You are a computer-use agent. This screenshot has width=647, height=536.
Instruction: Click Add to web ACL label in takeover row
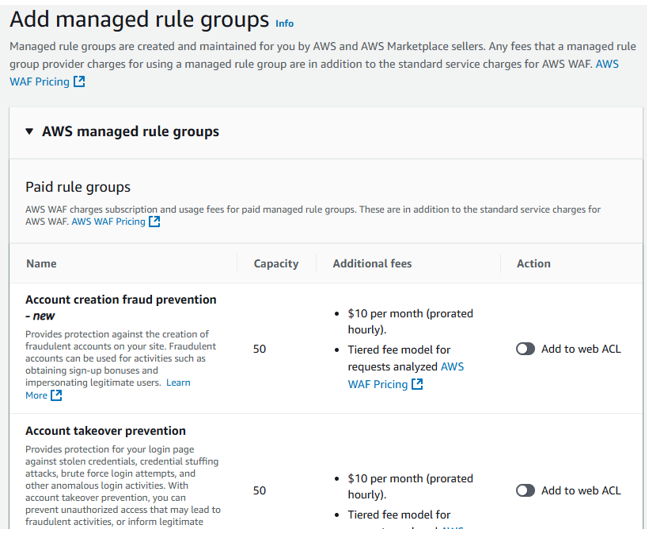point(581,491)
